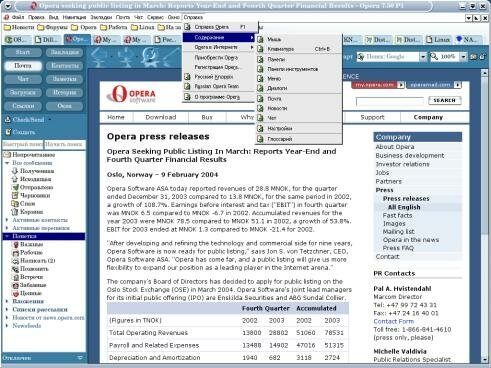Screen dimensions: 491x368
Task: Toggle the Ссылки panel button
Action: [x=23, y=106]
